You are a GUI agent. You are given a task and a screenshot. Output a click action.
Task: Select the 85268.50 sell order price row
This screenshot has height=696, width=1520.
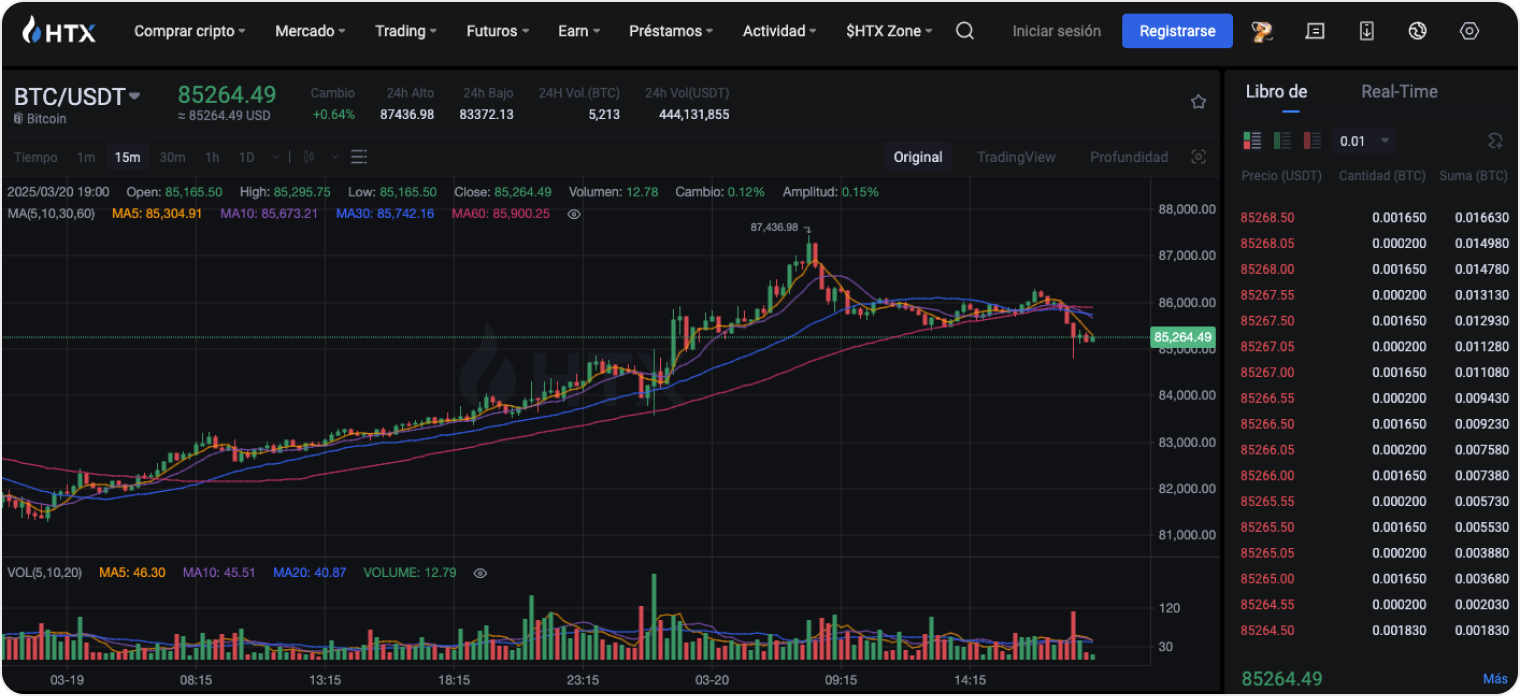[x=1267, y=218]
